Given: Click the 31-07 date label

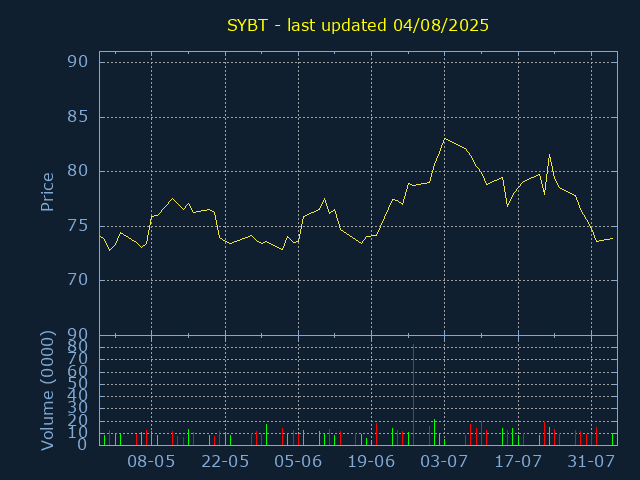Looking at the screenshot, I should point(591,462).
